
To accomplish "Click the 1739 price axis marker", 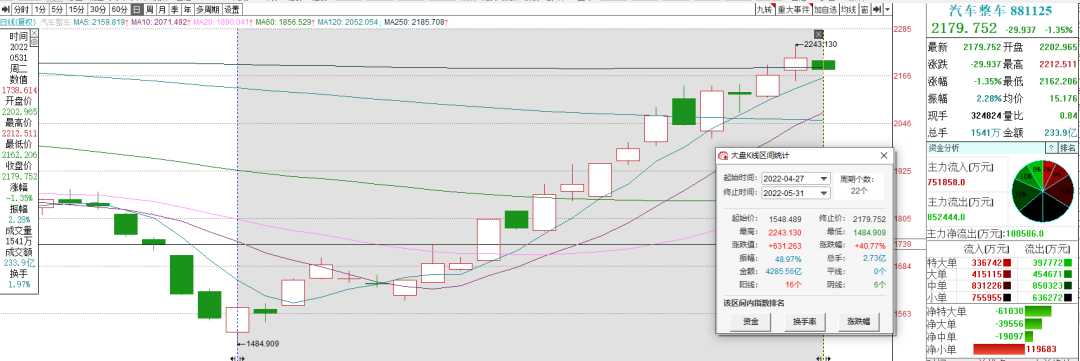I will coord(904,245).
